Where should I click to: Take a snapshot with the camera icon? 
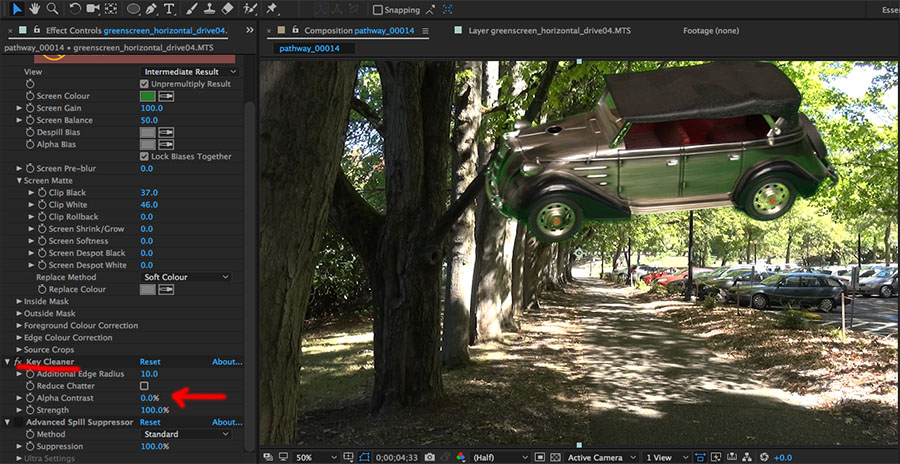[x=429, y=457]
